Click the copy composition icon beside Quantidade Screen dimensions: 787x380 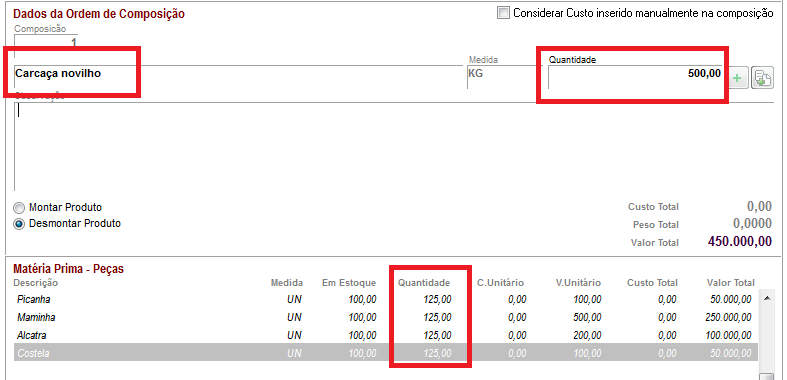pyautogui.click(x=761, y=79)
